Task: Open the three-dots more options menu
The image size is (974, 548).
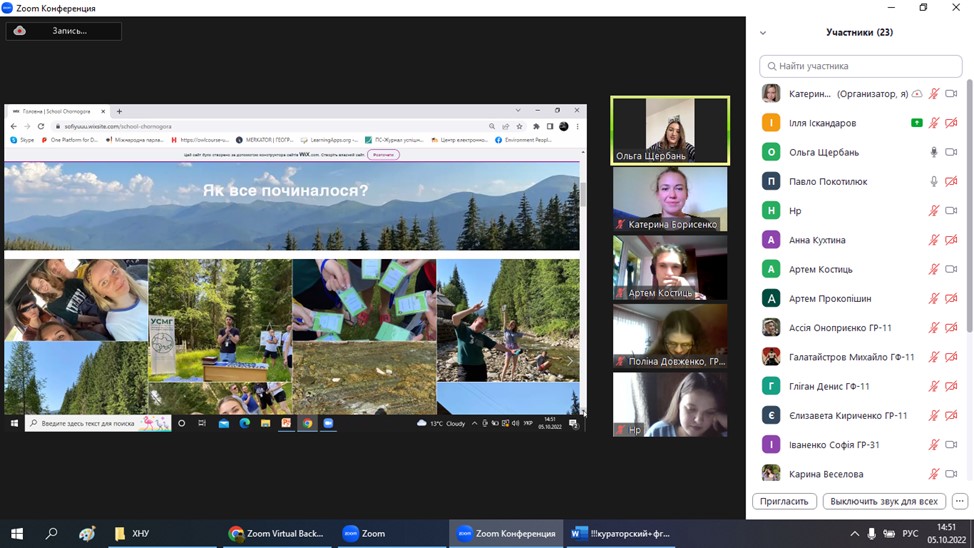Action: point(959,501)
